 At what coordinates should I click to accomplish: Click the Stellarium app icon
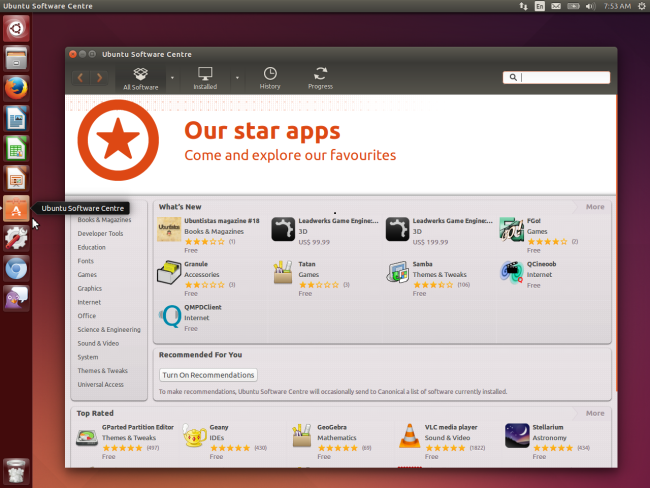(x=517, y=436)
